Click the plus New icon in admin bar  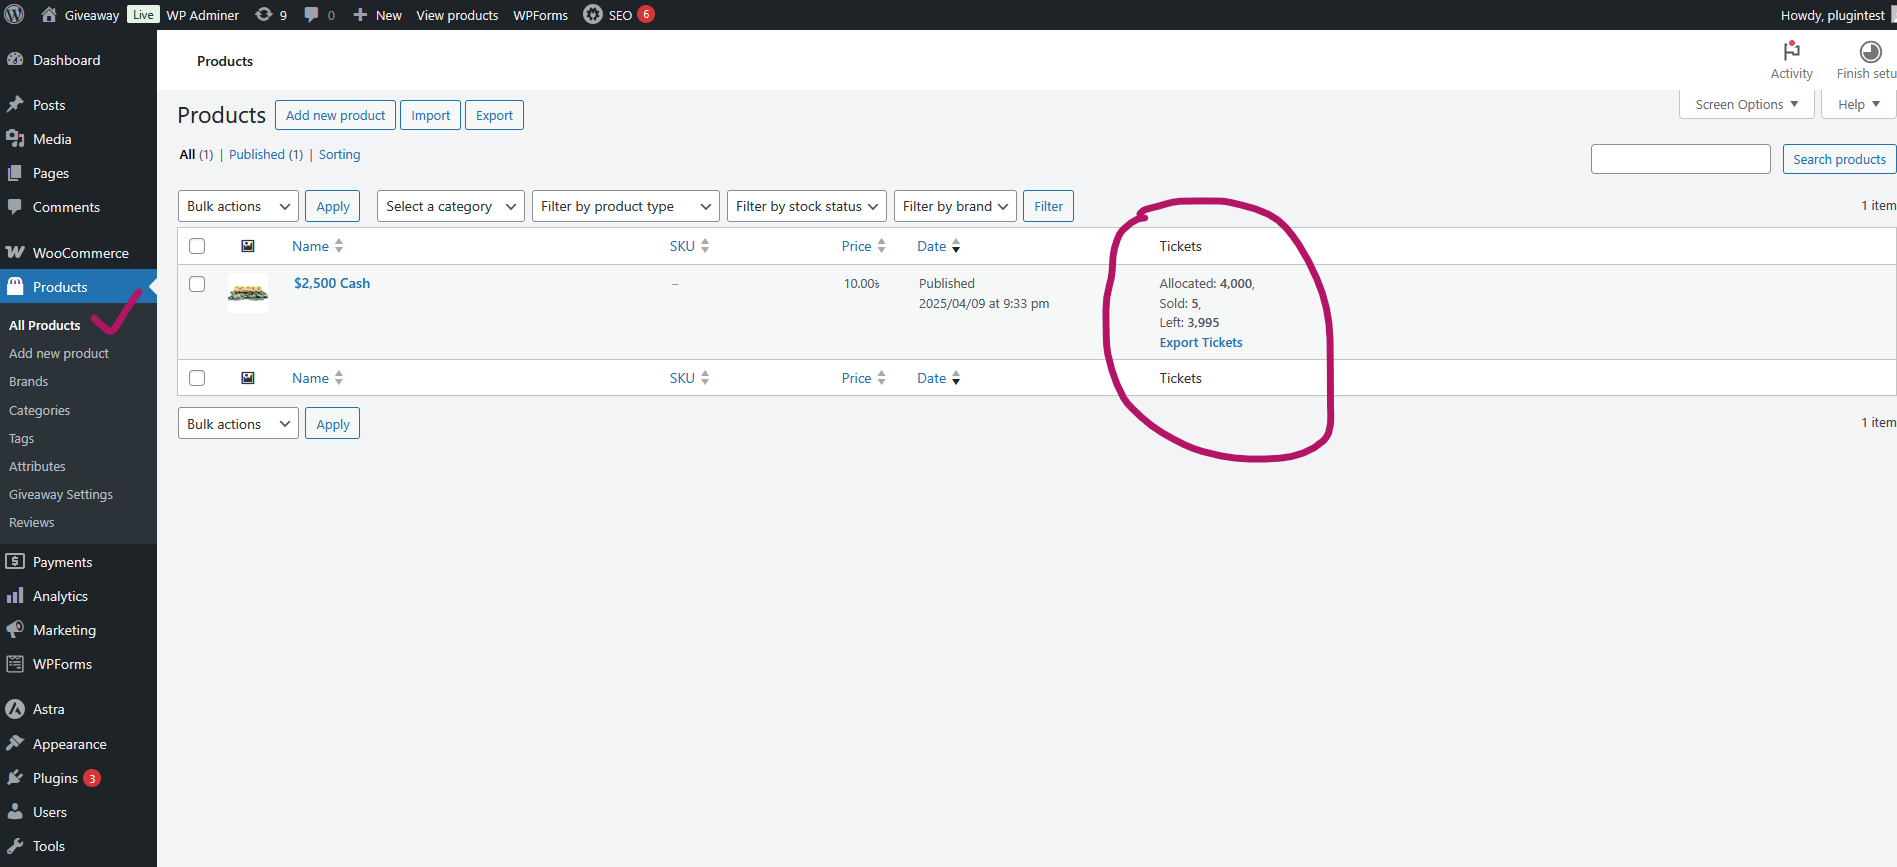click(x=360, y=15)
